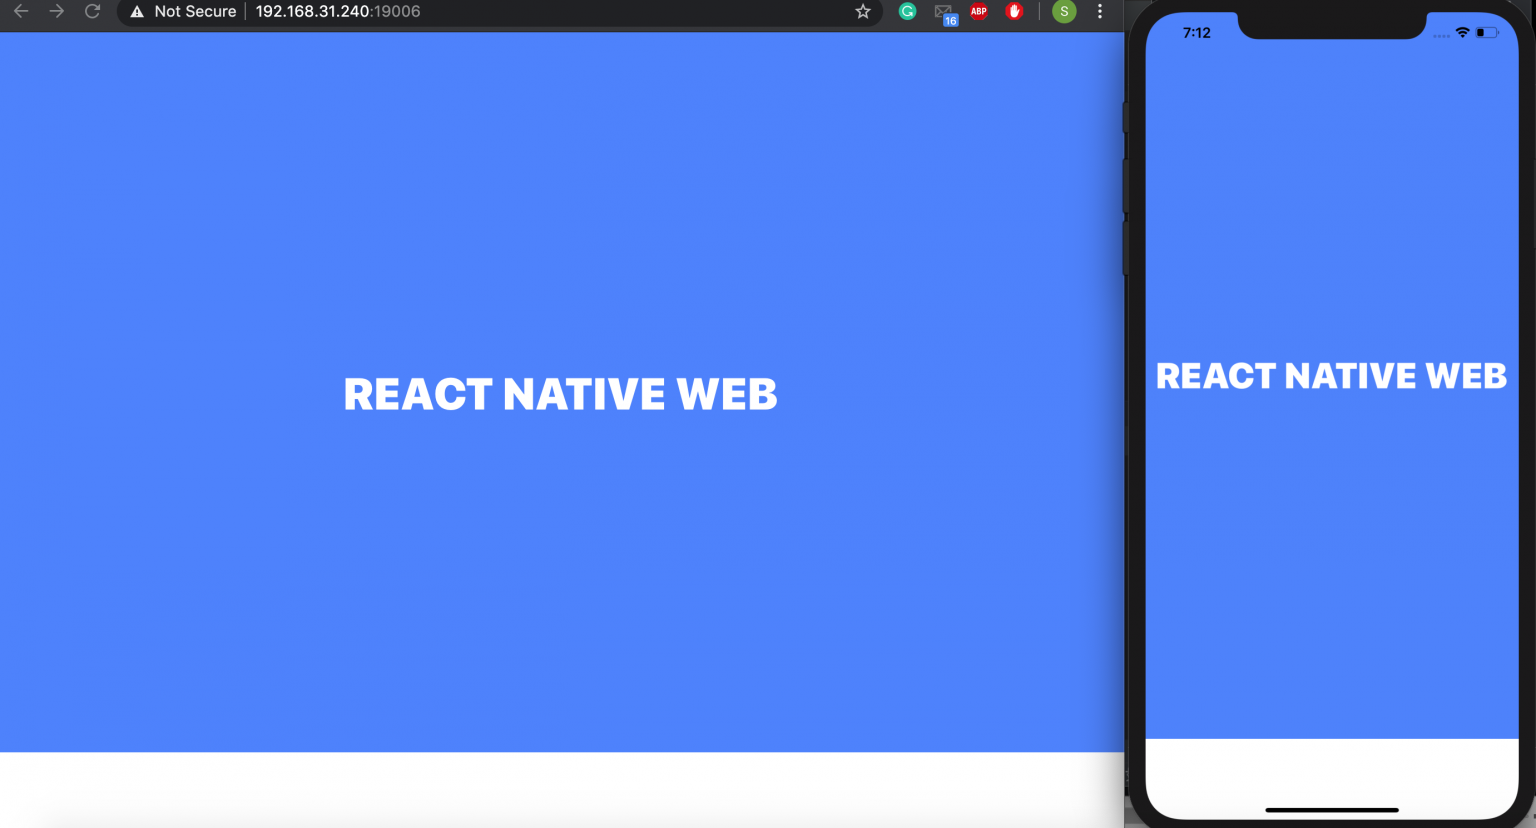The width and height of the screenshot is (1536, 828).
Task: Navigate back in browser history
Action: 21,11
